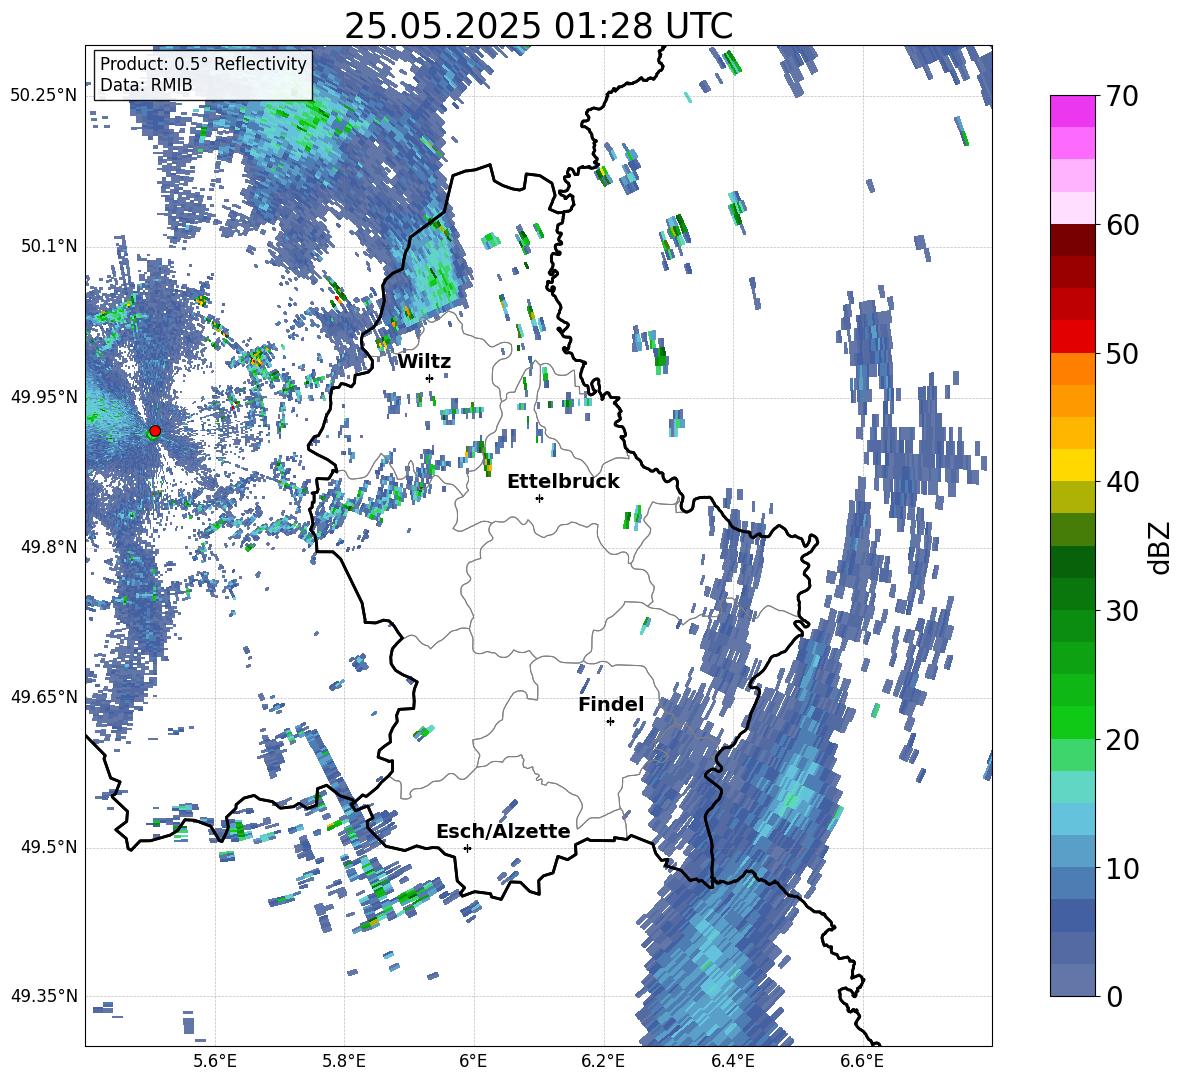This screenshot has width=1184, height=1081.
Task: Click the colorbar 0 tick label
Action: coord(1114,996)
